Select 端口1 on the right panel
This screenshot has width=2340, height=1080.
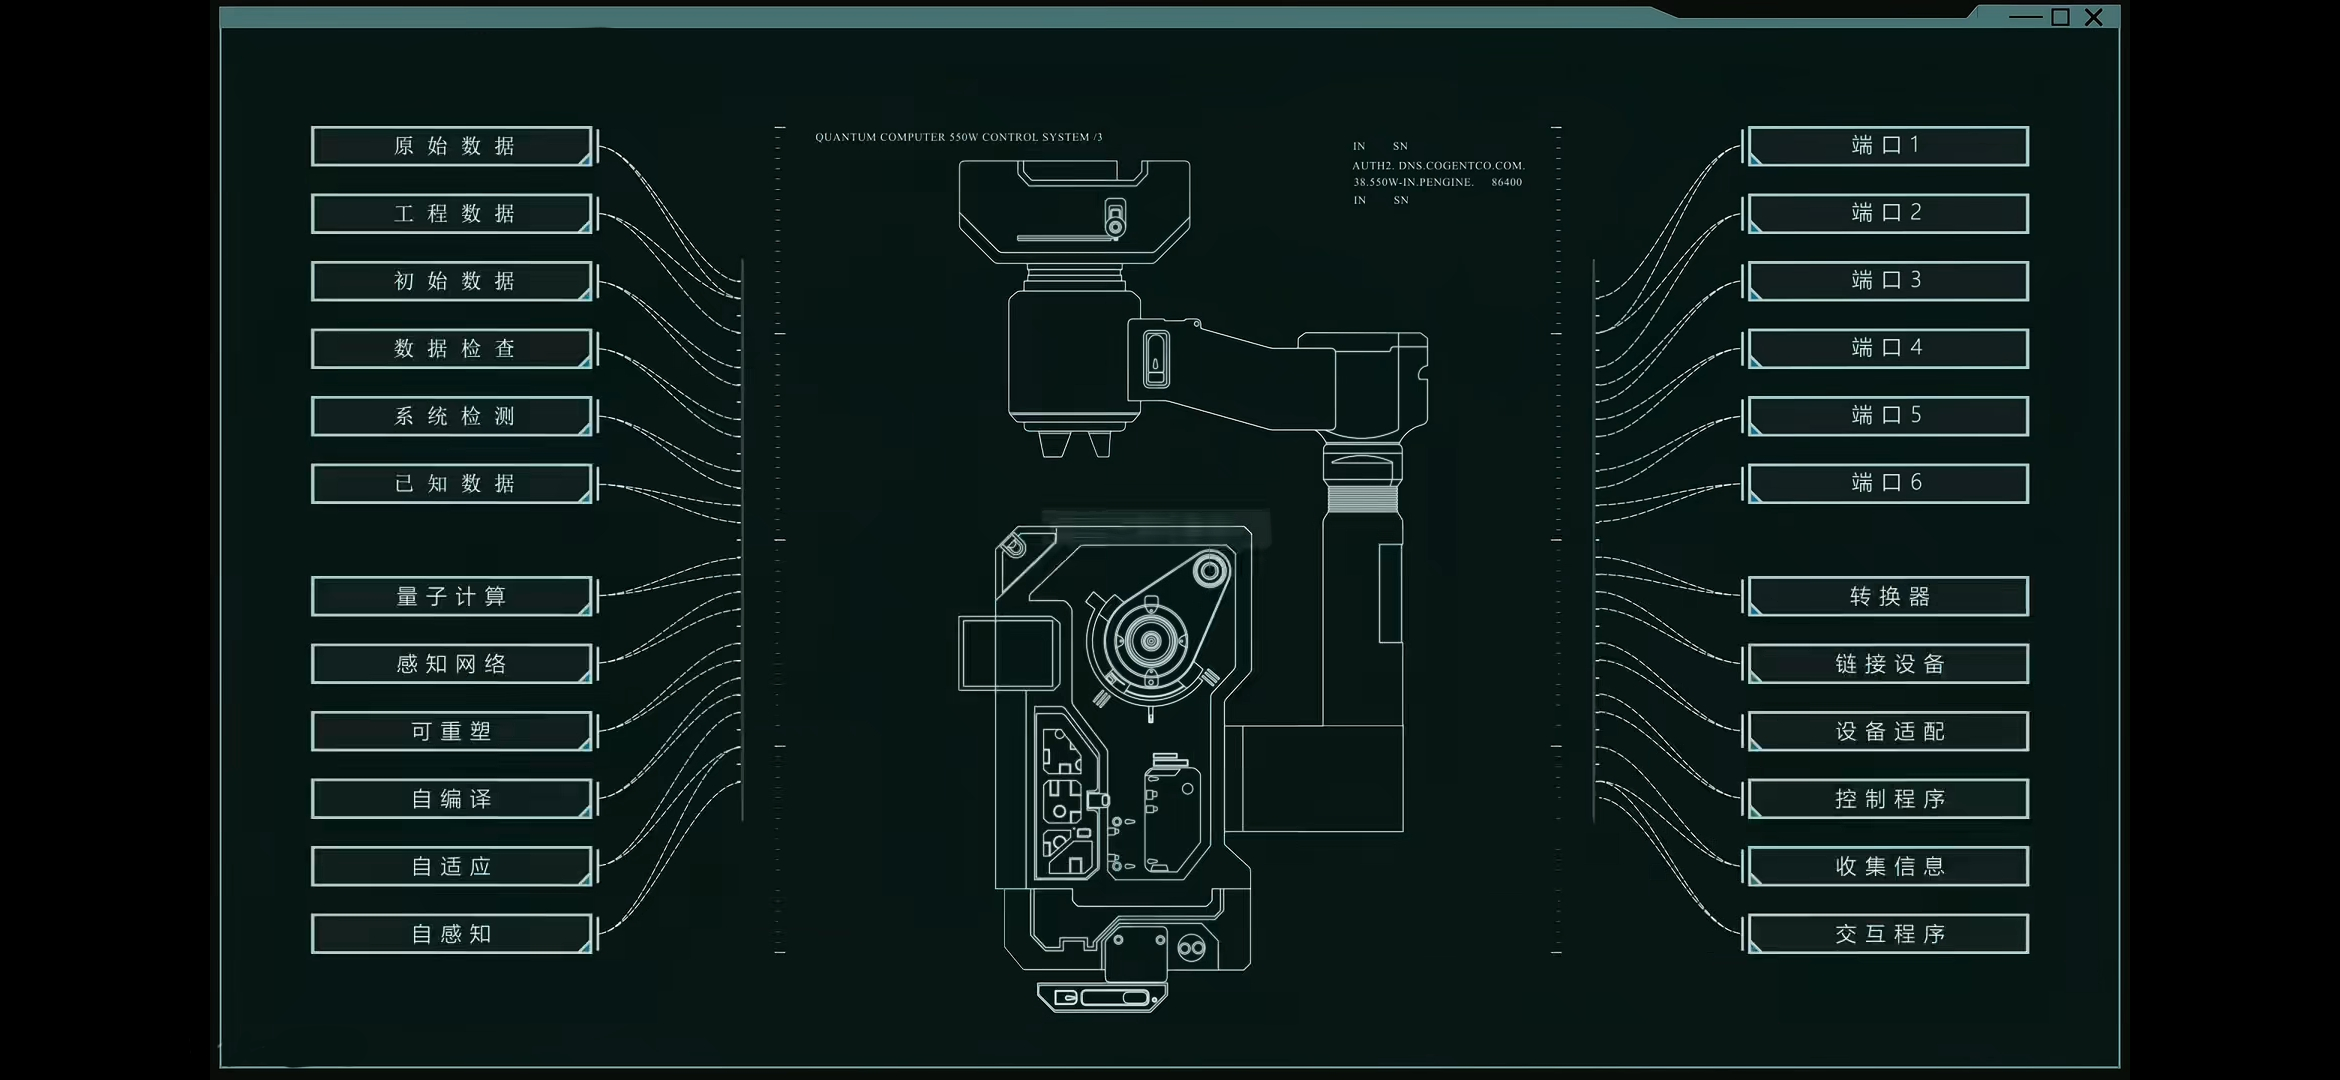1888,146
